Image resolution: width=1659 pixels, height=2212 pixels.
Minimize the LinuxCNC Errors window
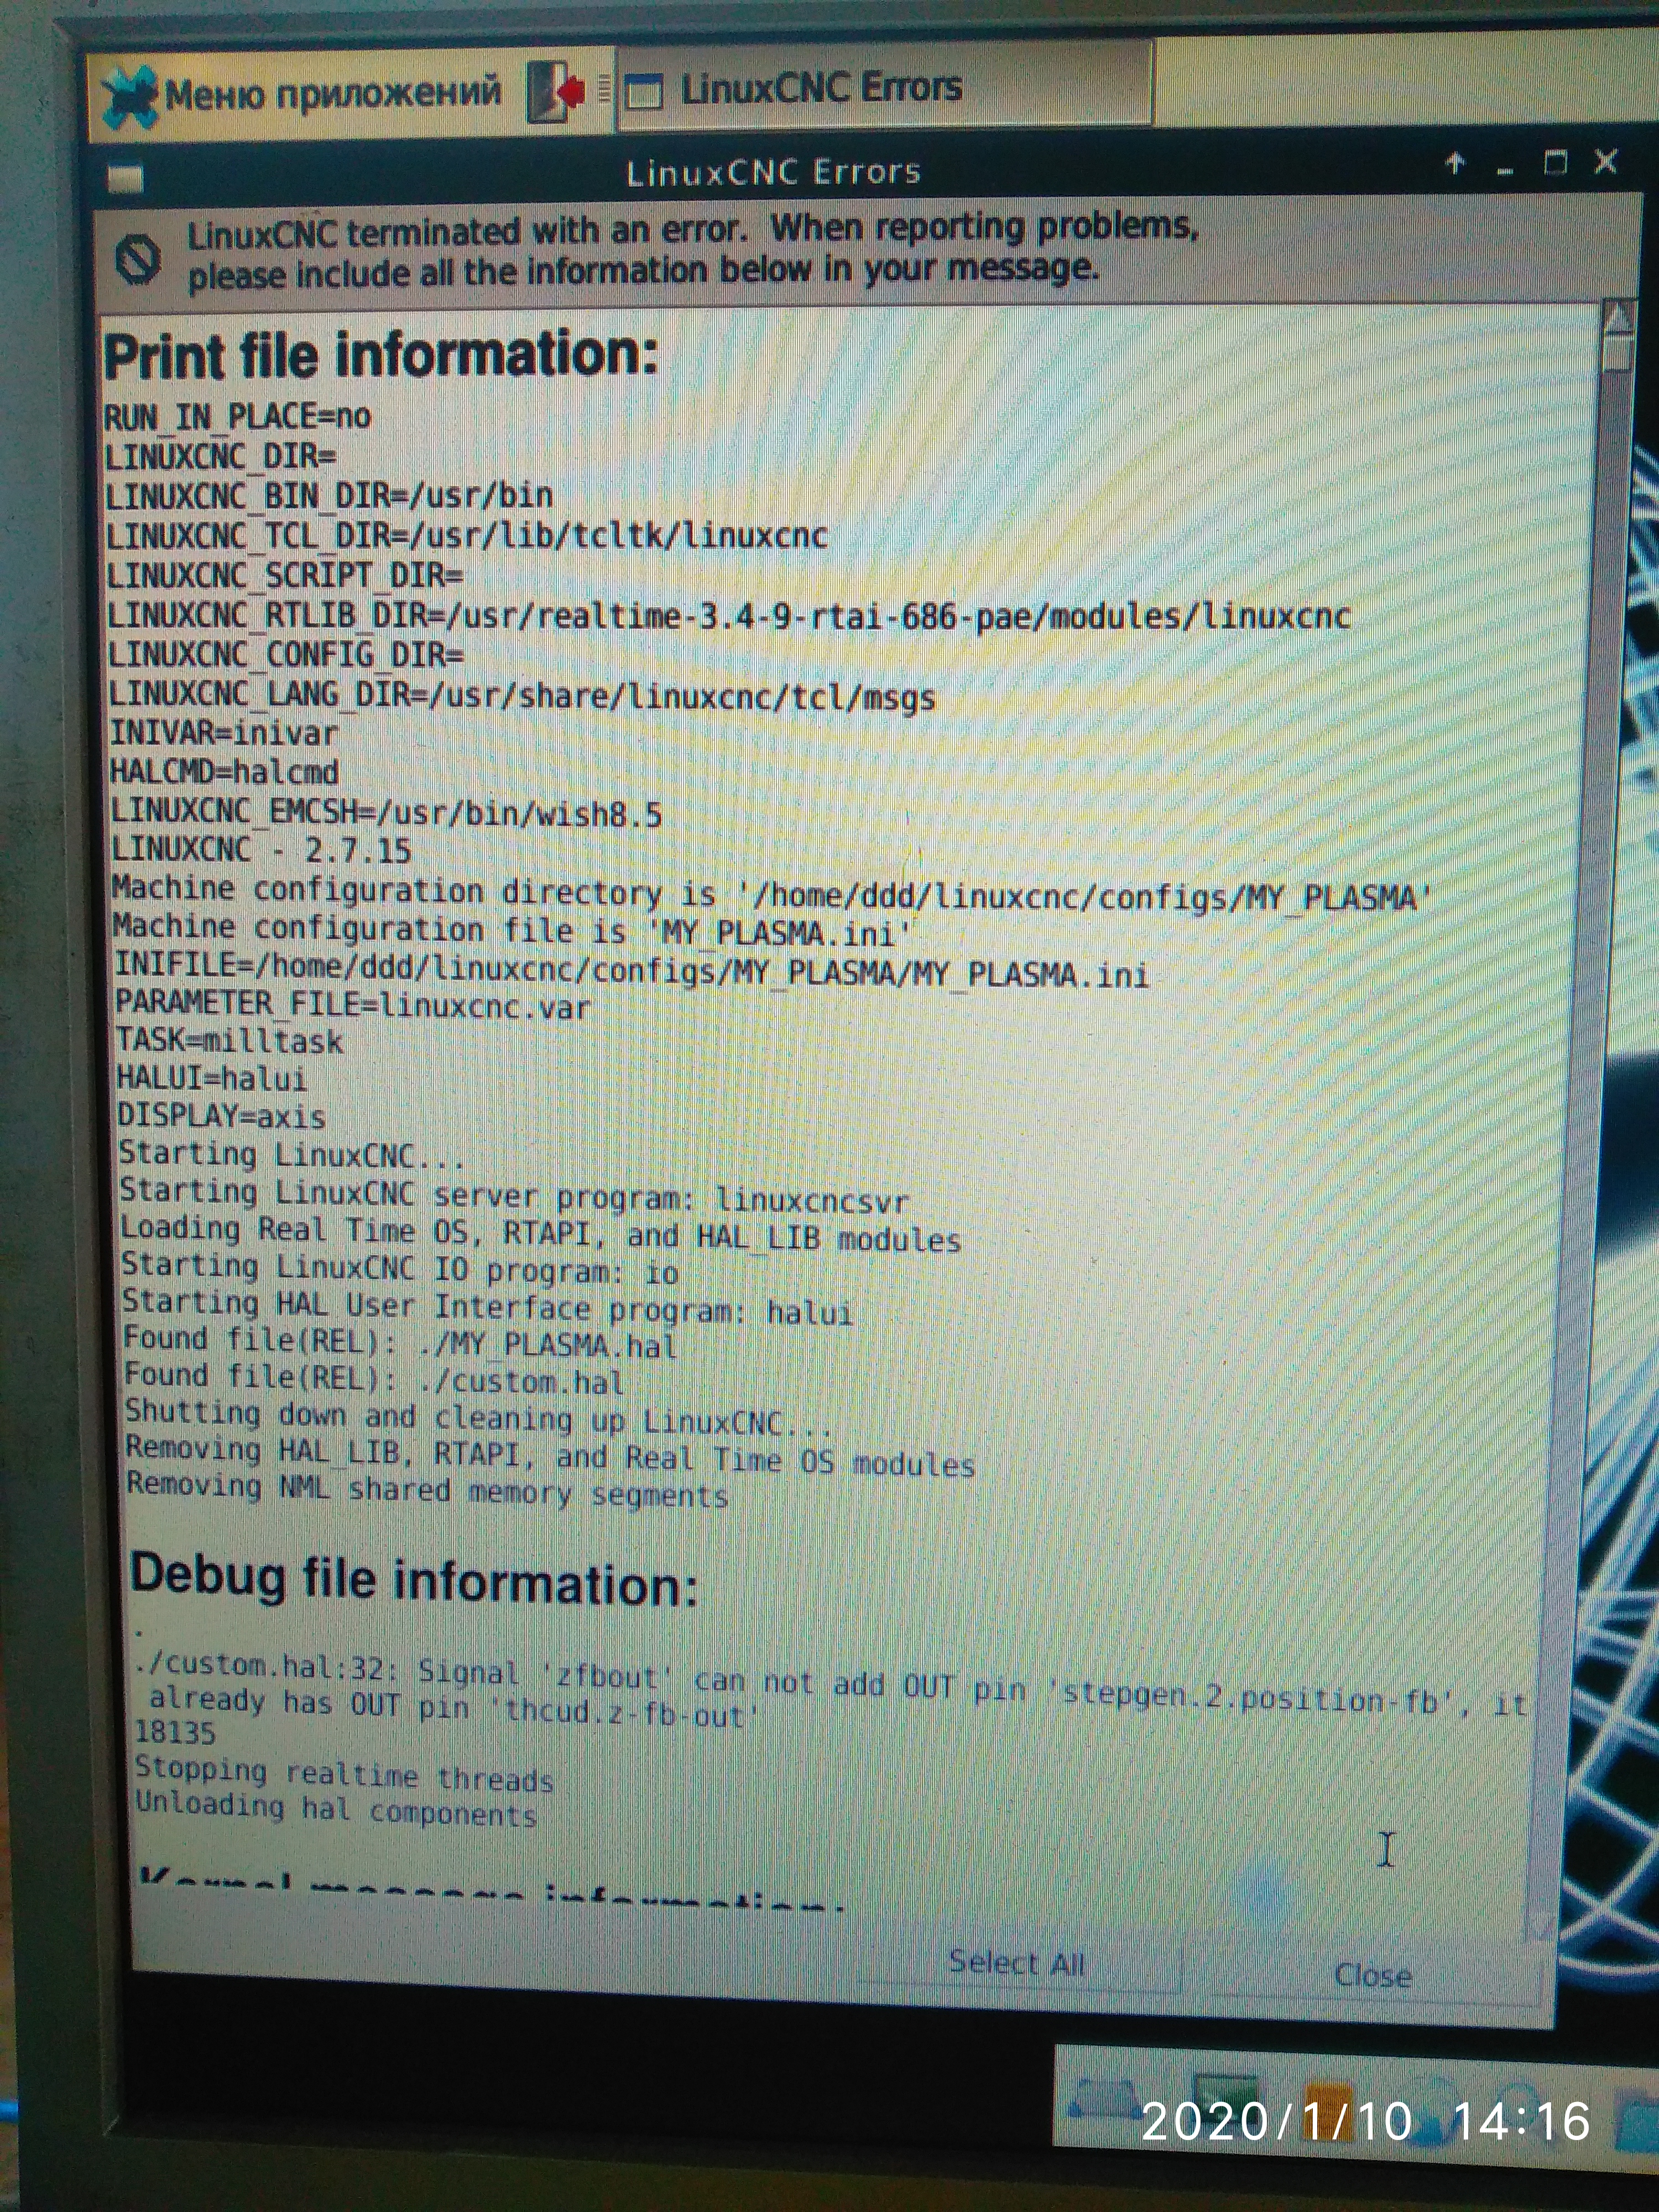1505,168
